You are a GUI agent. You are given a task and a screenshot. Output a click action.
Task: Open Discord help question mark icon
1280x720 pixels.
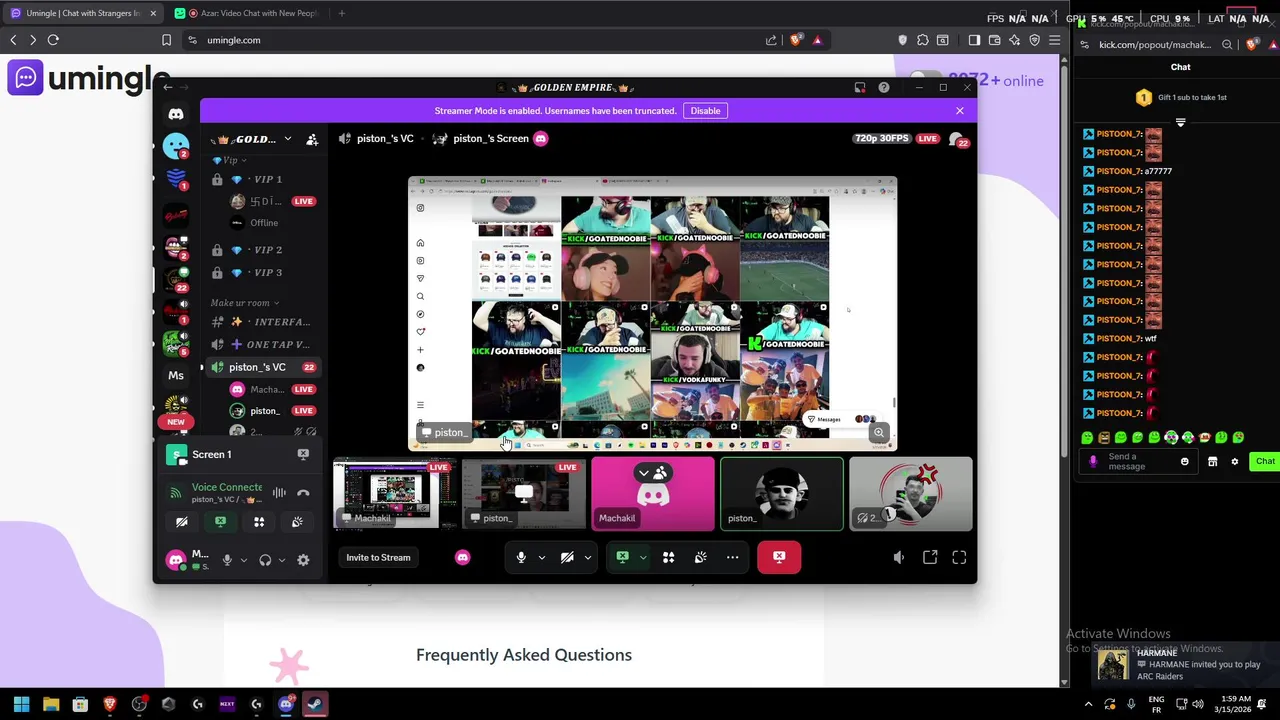[884, 88]
